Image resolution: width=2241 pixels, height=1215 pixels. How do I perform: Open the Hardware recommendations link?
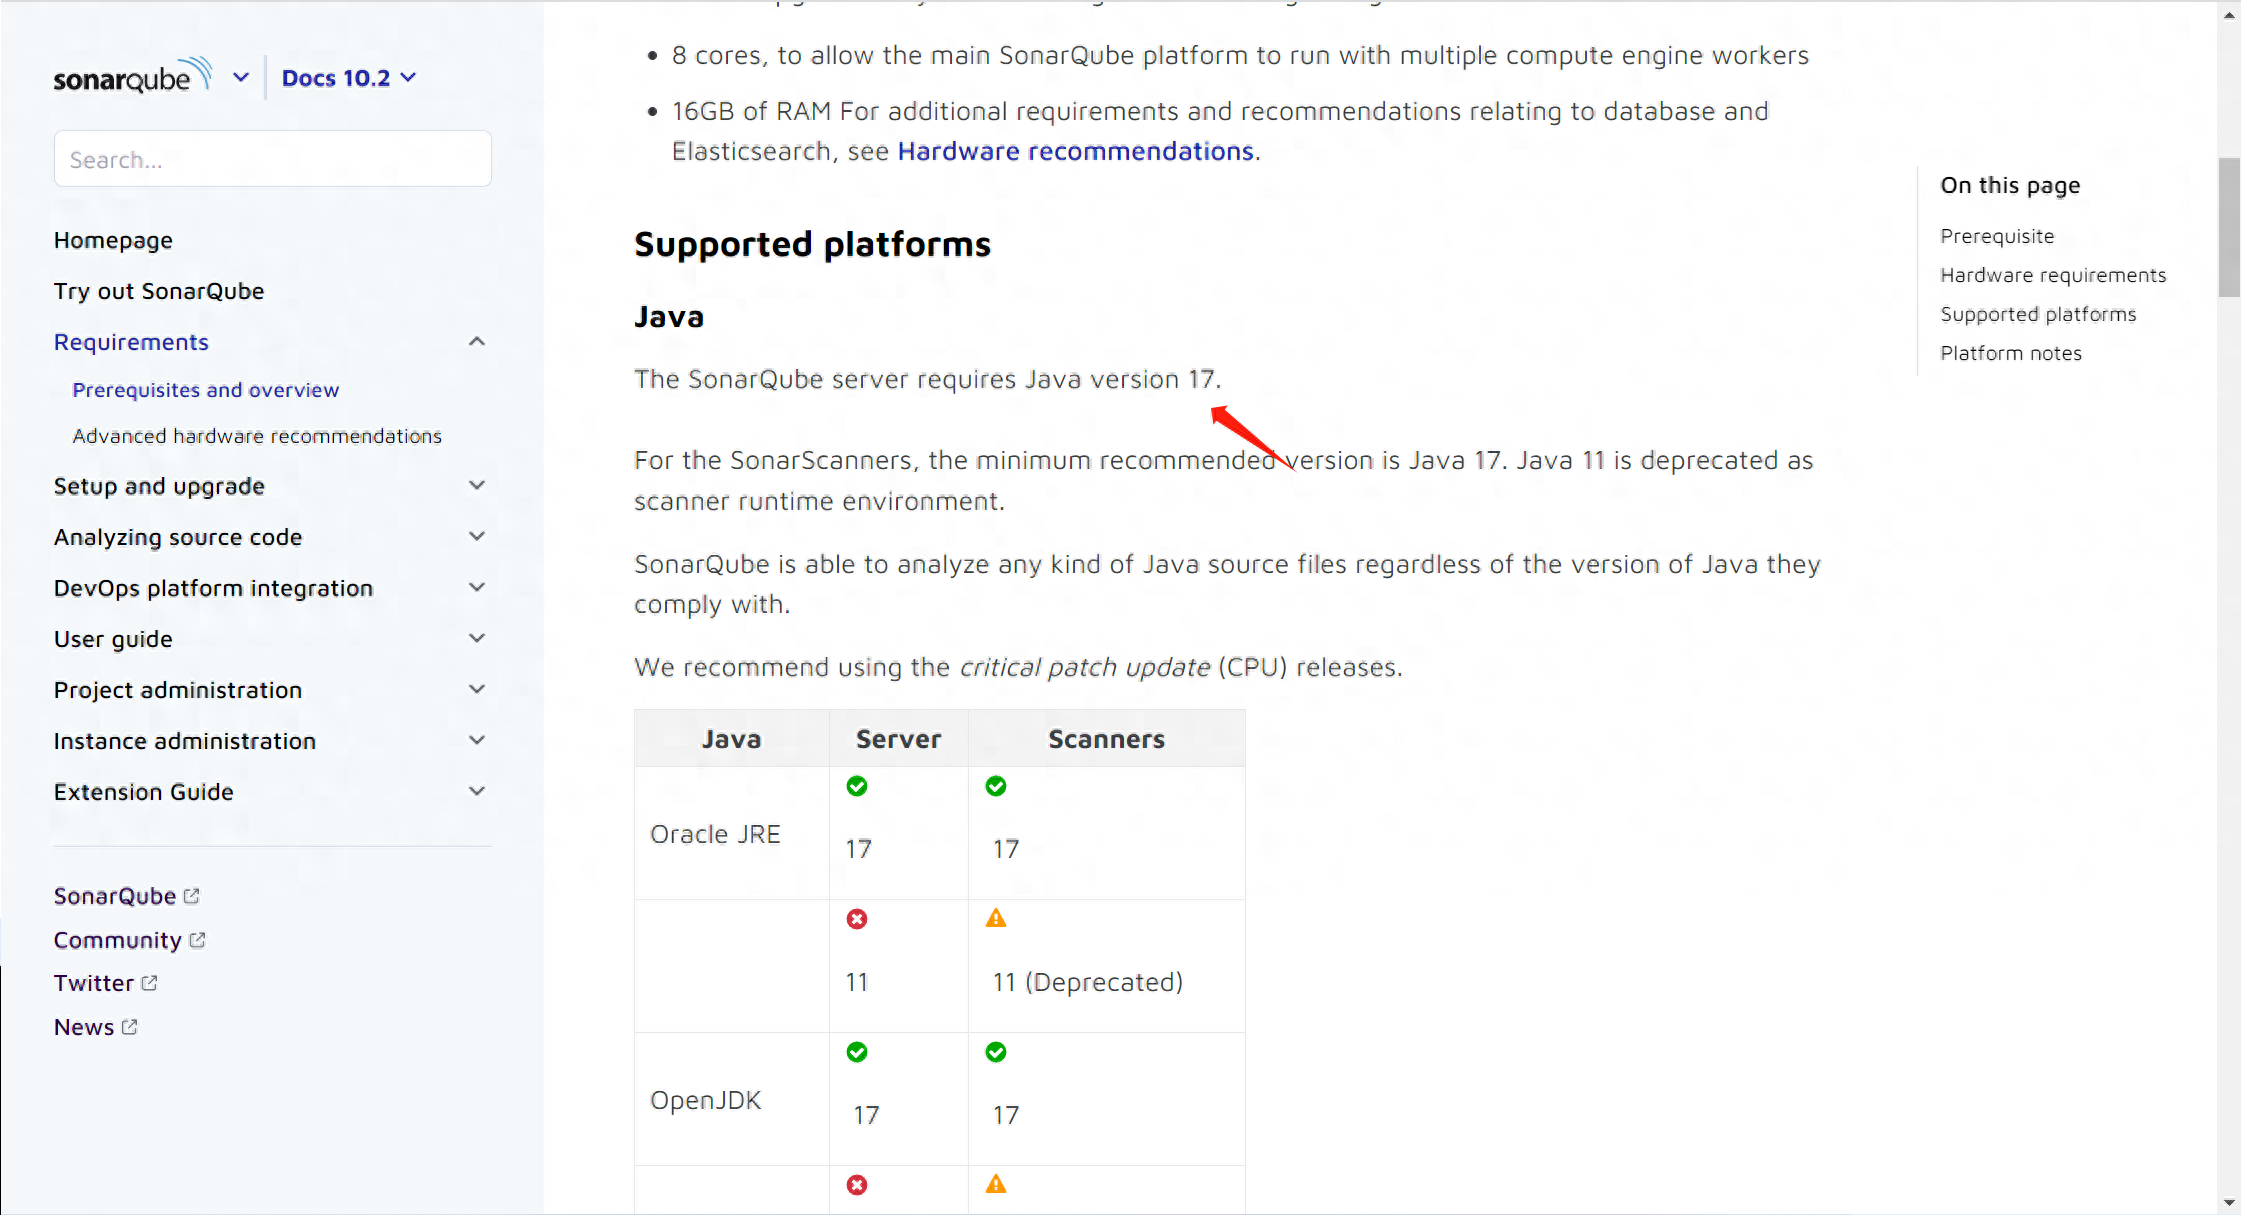coord(1074,150)
